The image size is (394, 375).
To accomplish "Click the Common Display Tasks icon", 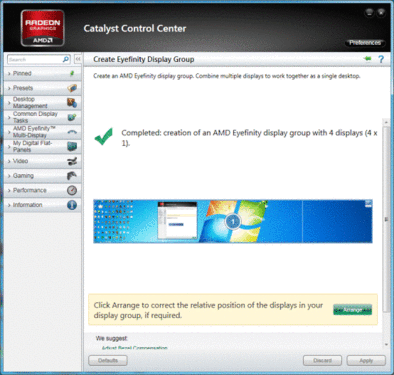I will [72, 117].
